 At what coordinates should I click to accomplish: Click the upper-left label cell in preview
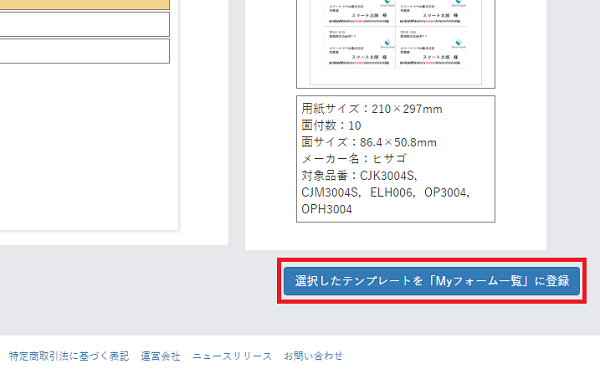coord(360,13)
